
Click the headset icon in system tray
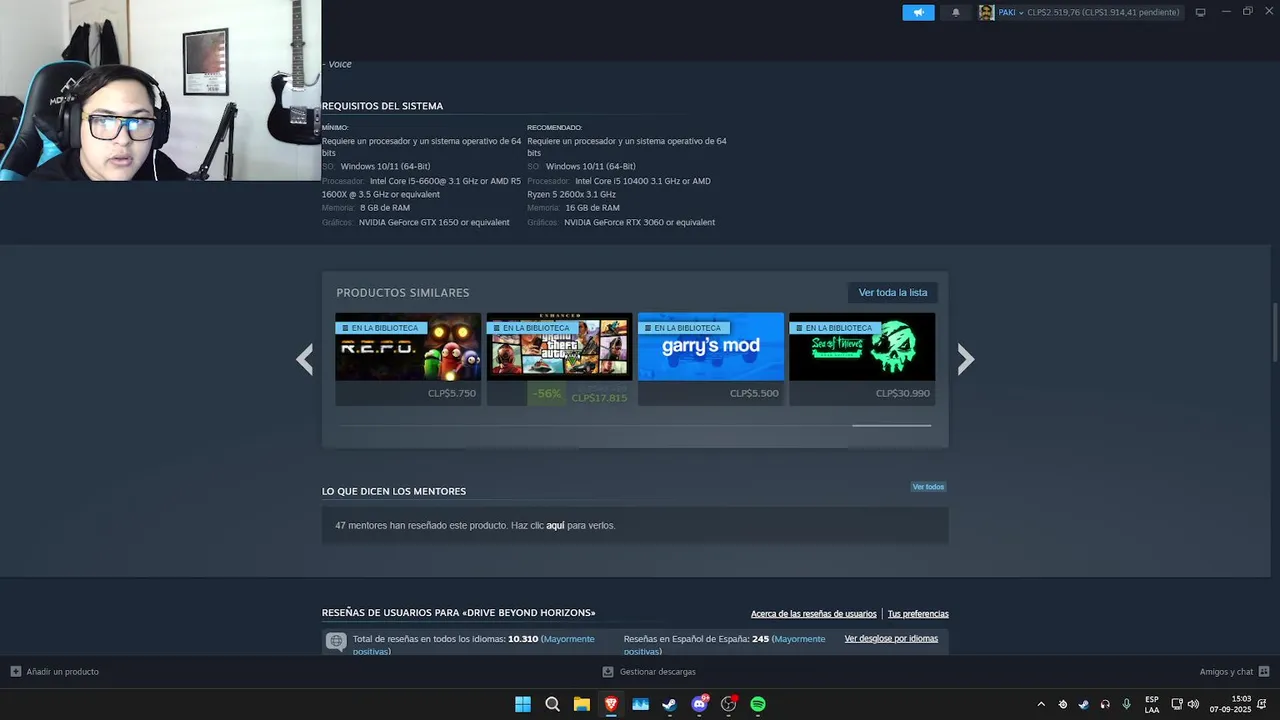pyautogui.click(x=1105, y=704)
